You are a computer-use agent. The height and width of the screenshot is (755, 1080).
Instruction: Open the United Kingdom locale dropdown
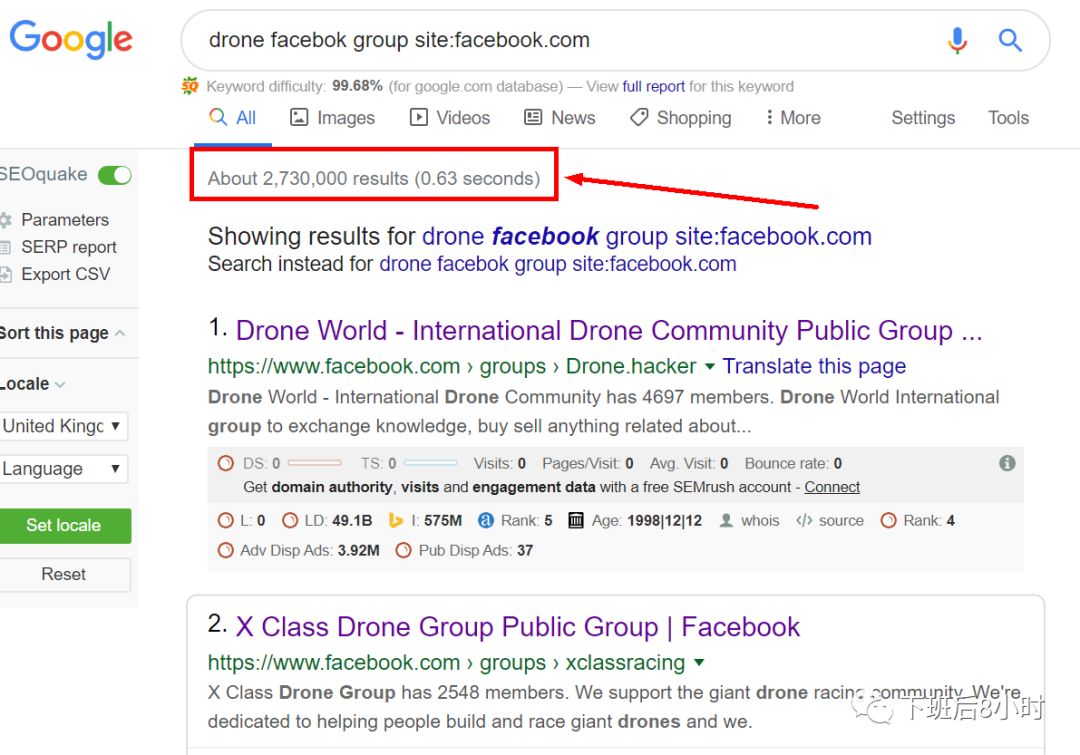point(63,426)
